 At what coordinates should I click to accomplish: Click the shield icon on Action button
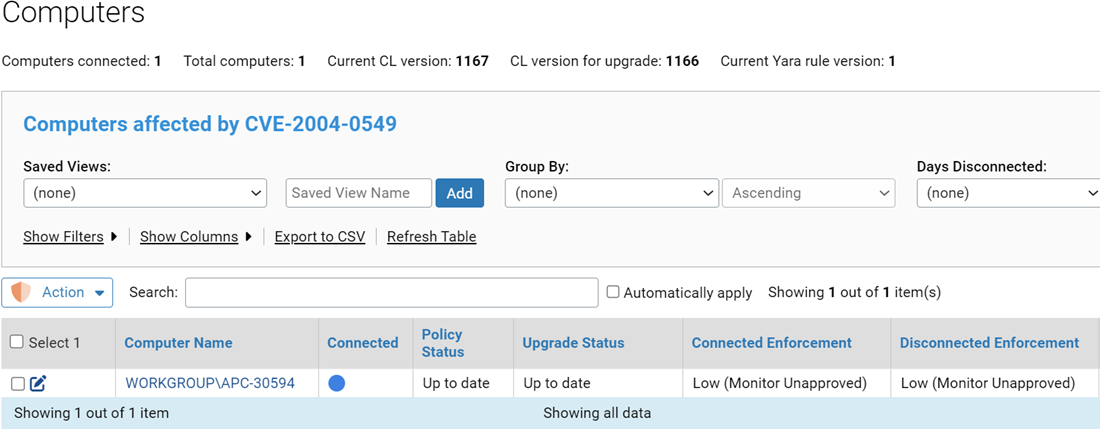(21, 292)
